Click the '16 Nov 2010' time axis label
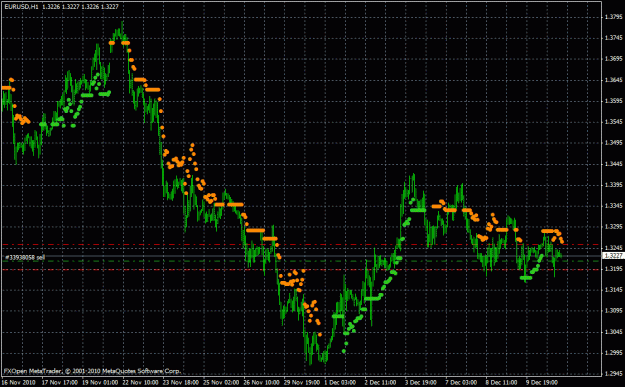This screenshot has height=387, width=625. pos(19,382)
